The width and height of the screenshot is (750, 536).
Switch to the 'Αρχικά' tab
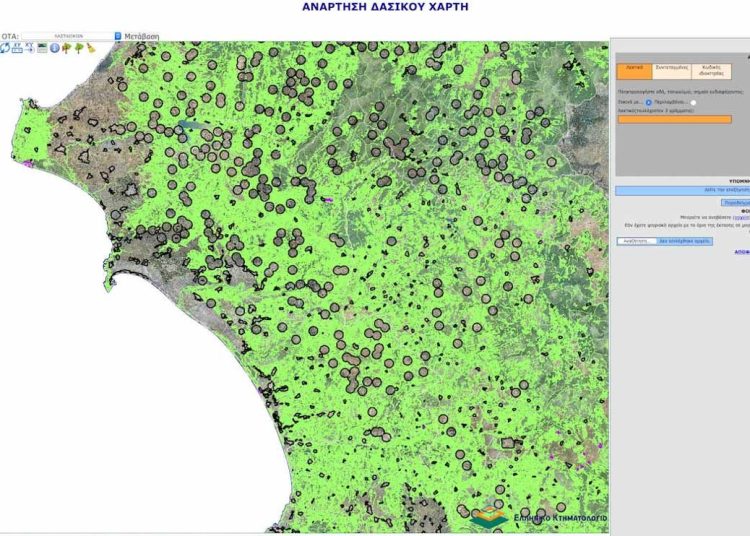(634, 70)
